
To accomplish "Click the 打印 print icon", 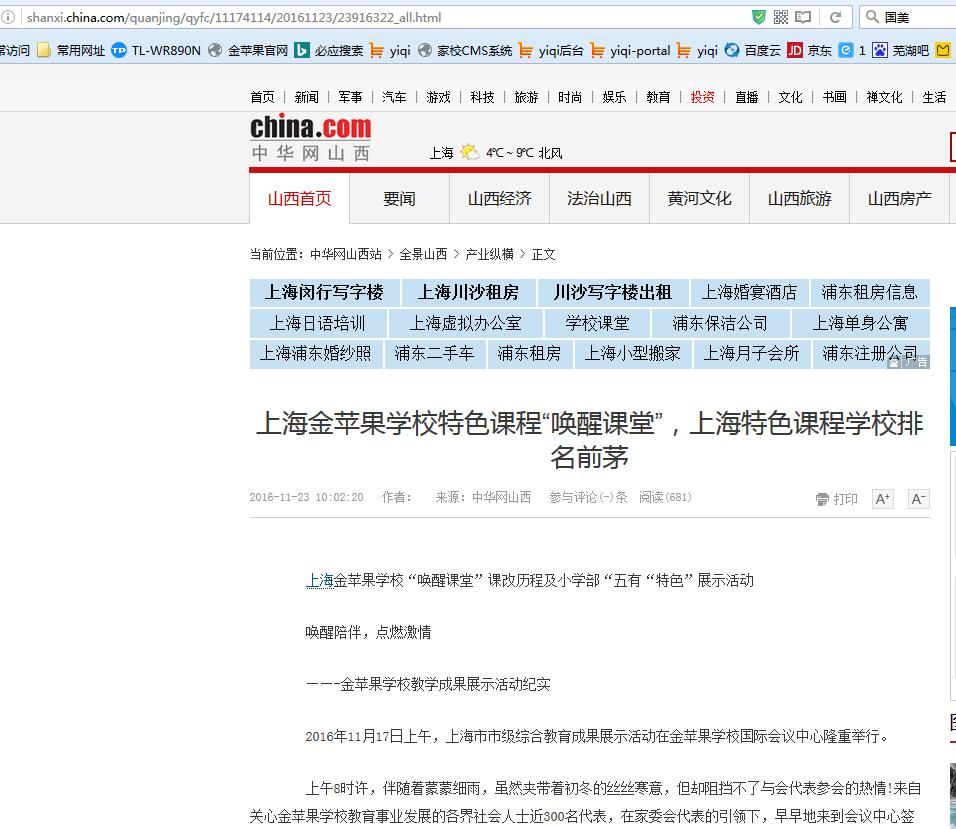I will click(836, 499).
